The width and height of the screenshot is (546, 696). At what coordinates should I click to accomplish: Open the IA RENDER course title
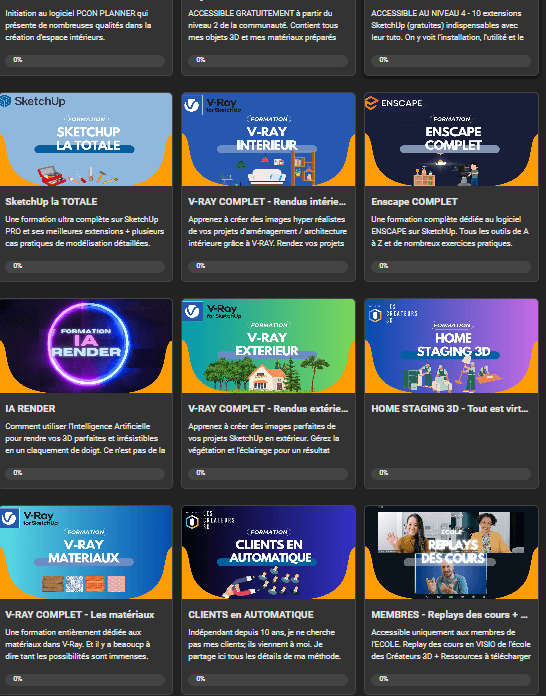[x=30, y=408]
